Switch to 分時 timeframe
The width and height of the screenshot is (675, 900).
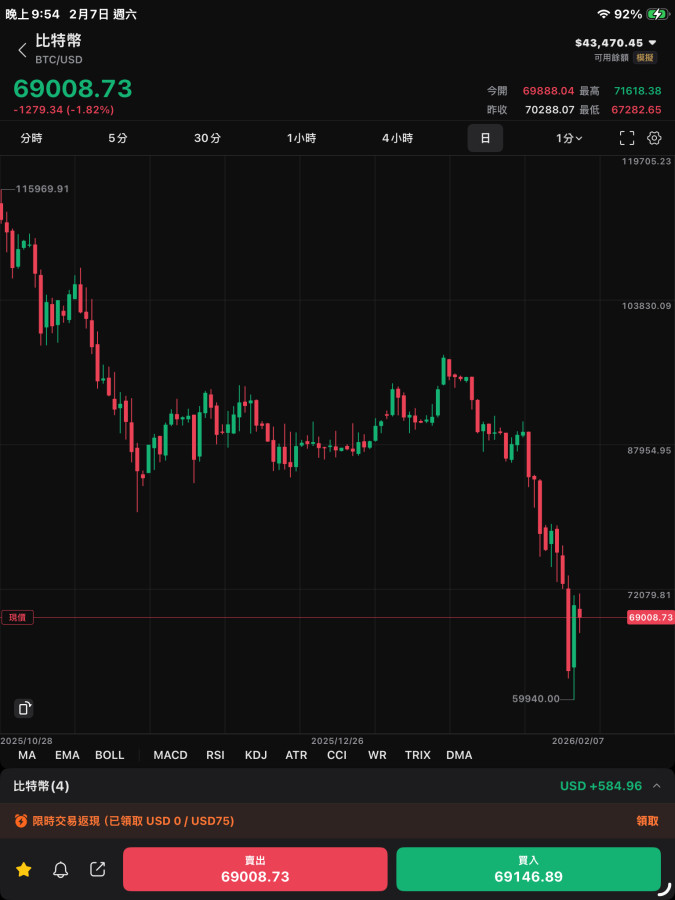tap(32, 138)
